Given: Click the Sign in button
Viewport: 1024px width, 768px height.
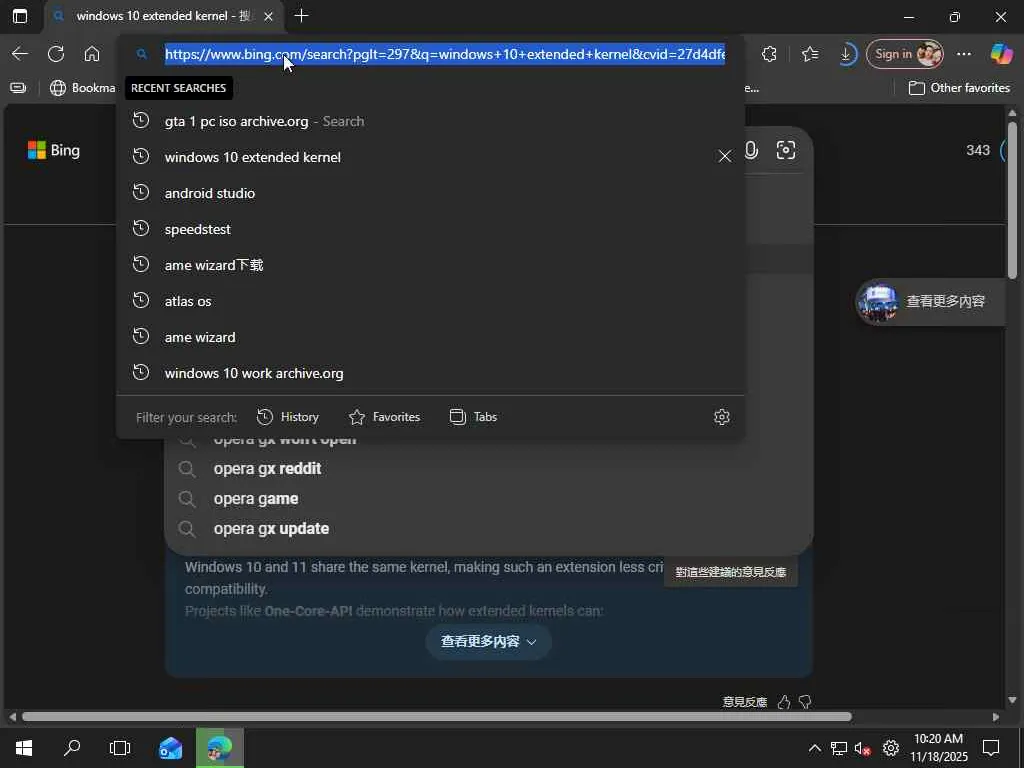Looking at the screenshot, I should click(905, 54).
